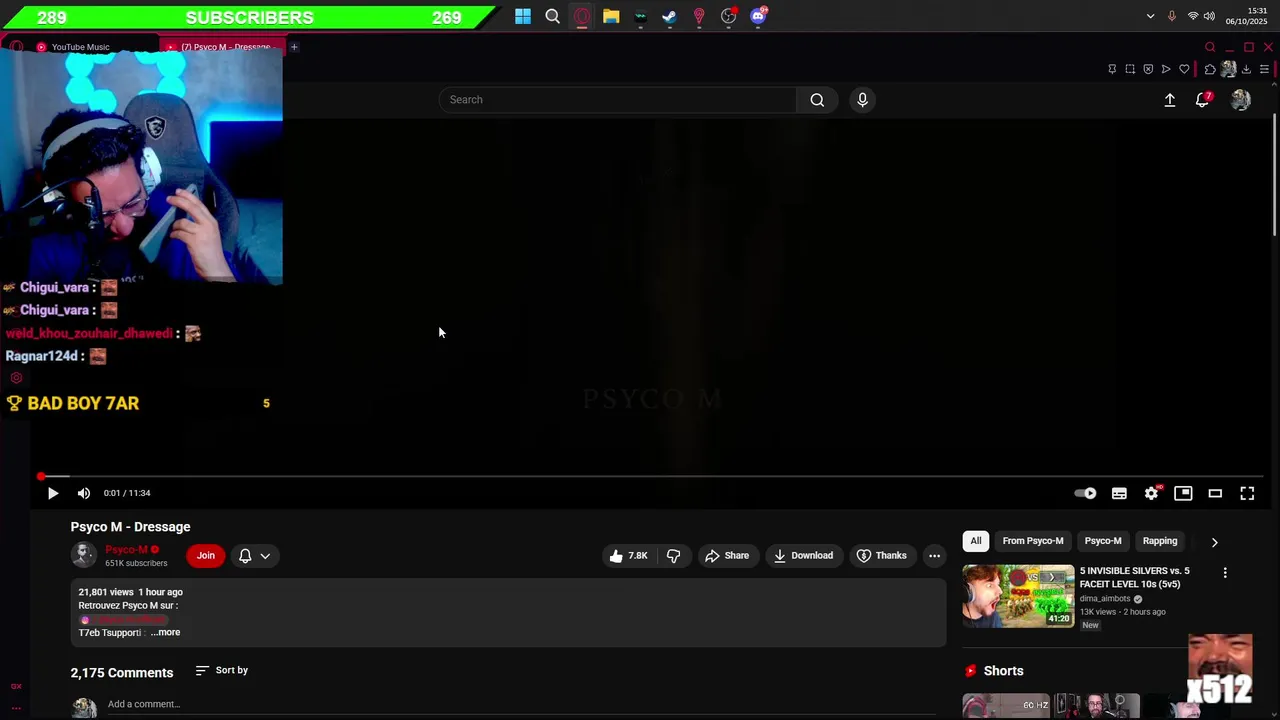The height and width of the screenshot is (720, 1280).
Task: Take a snapshot with Opera snapshot tool
Action: point(1130,69)
